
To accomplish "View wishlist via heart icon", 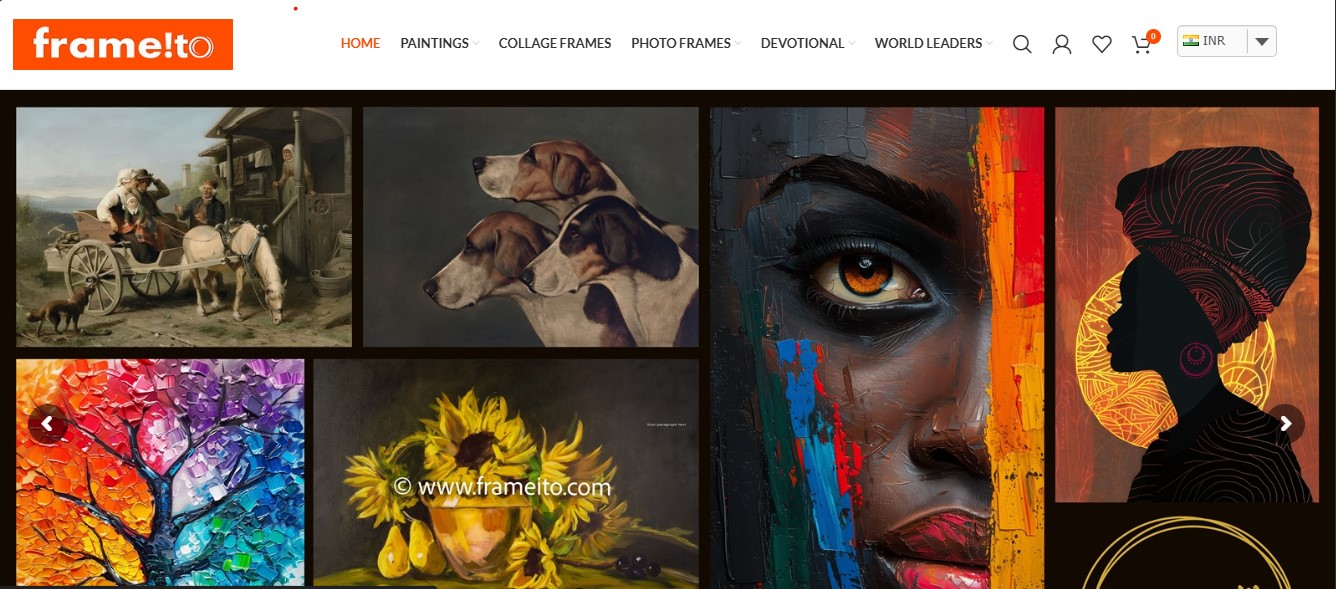I will pos(1102,44).
